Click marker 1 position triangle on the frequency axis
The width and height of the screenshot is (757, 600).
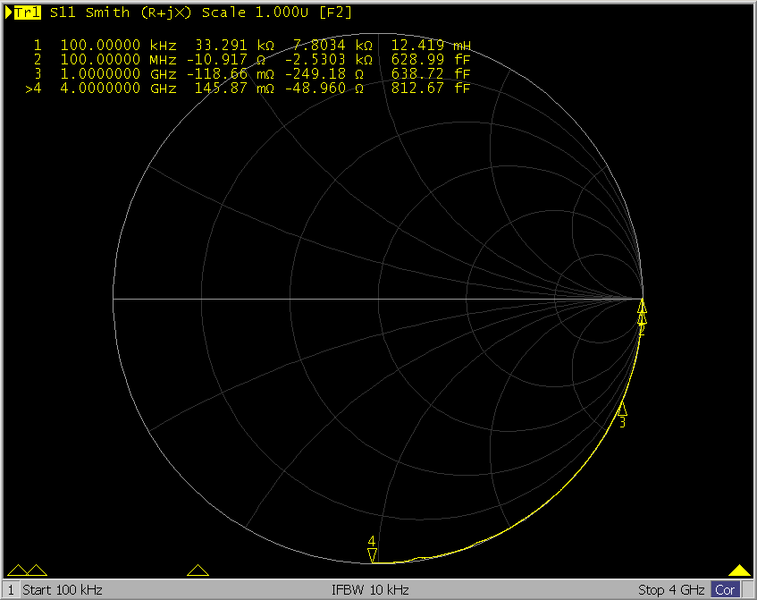coord(18,570)
